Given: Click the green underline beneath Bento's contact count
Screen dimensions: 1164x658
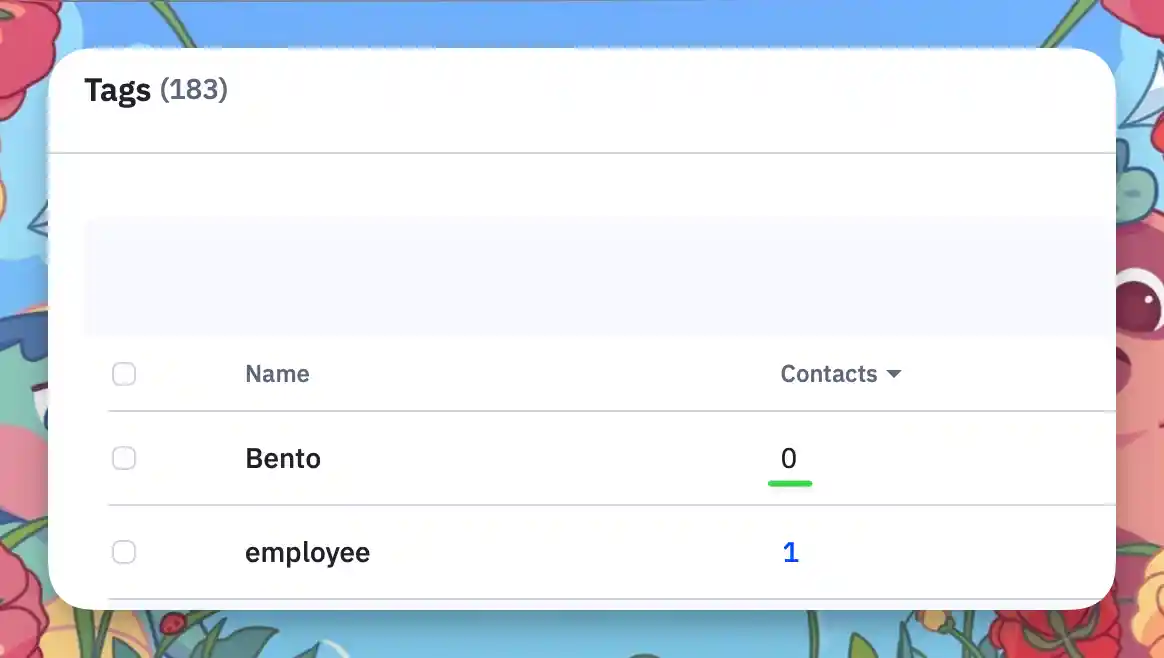Looking at the screenshot, I should pos(790,484).
